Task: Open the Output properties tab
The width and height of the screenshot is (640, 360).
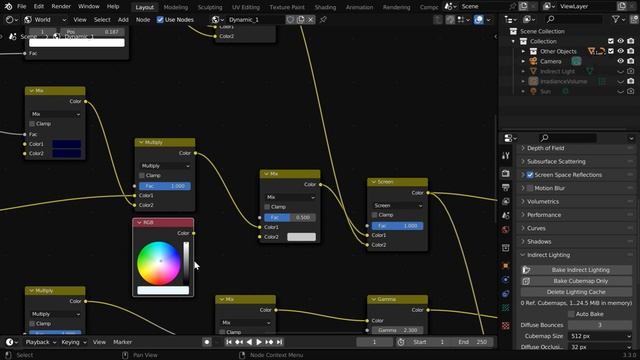Action: click(506, 187)
